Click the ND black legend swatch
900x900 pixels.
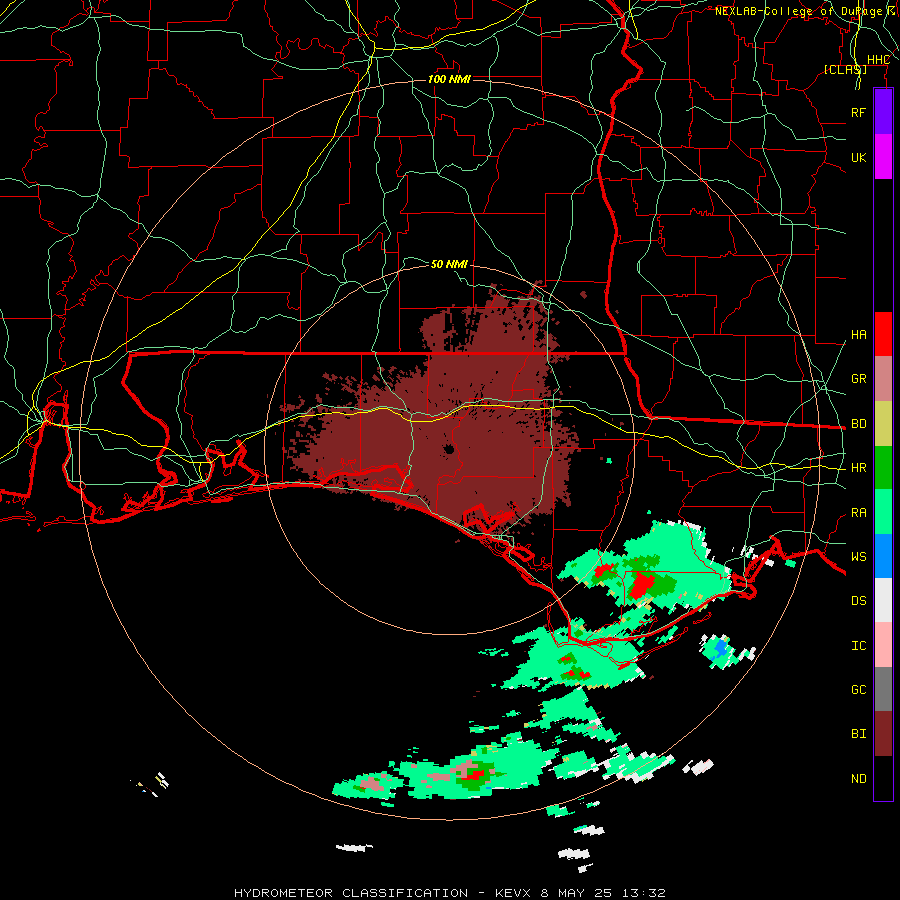click(883, 778)
